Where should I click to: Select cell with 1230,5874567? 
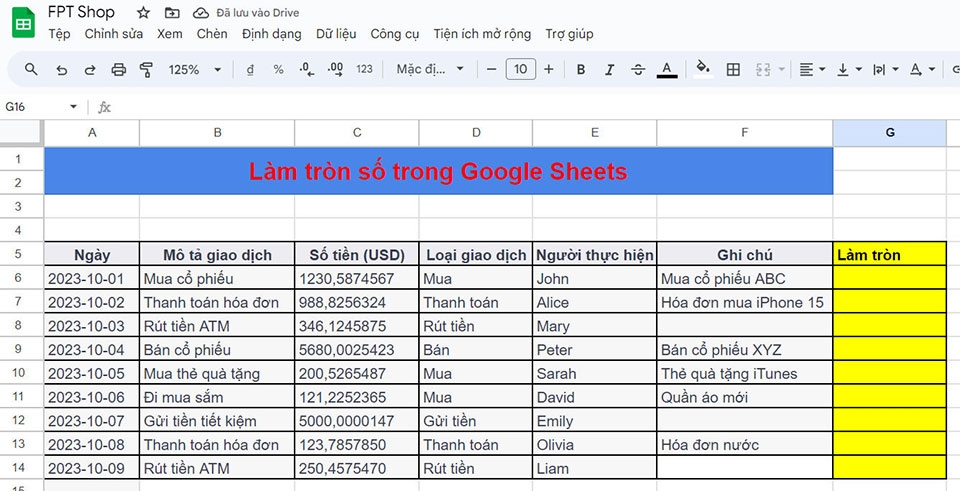[x=357, y=278]
